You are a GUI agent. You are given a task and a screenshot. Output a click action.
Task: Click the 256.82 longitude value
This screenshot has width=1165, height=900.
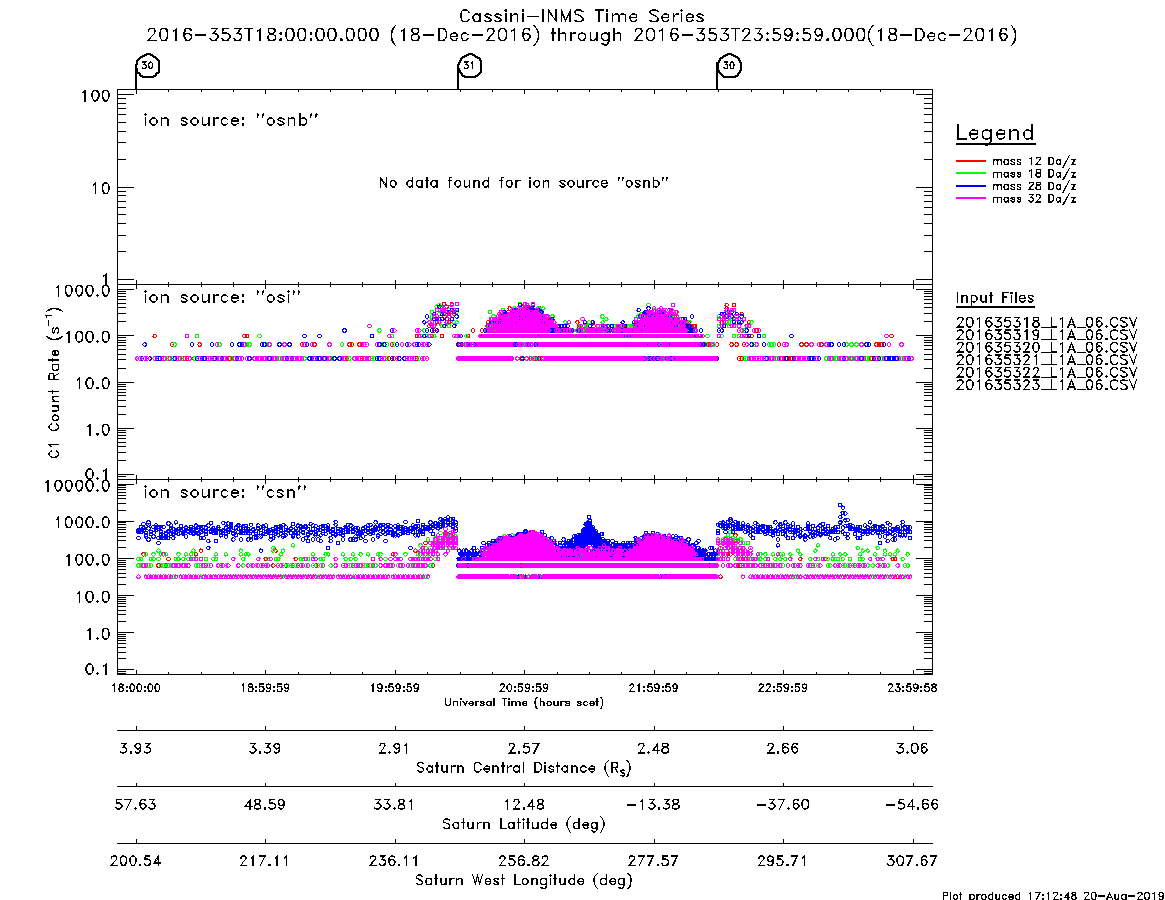point(524,861)
